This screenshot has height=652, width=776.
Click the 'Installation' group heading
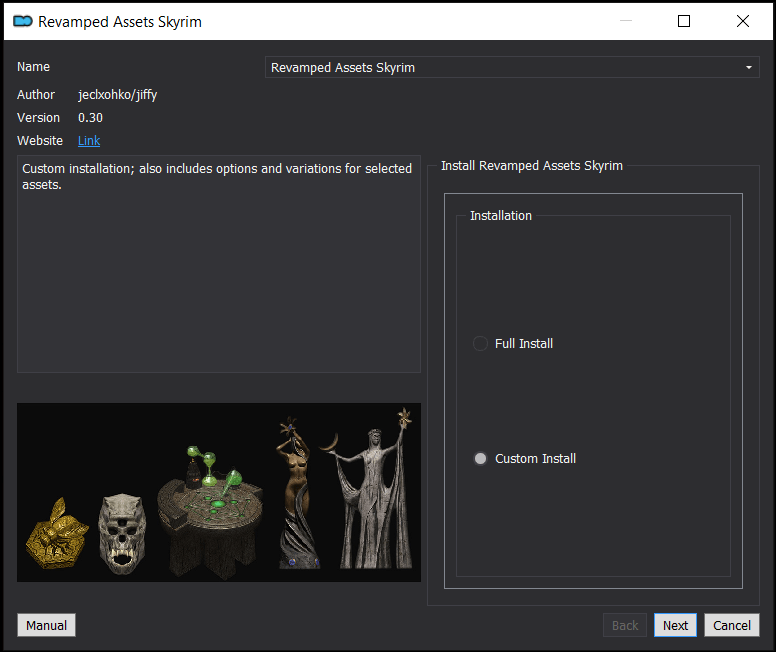501,216
